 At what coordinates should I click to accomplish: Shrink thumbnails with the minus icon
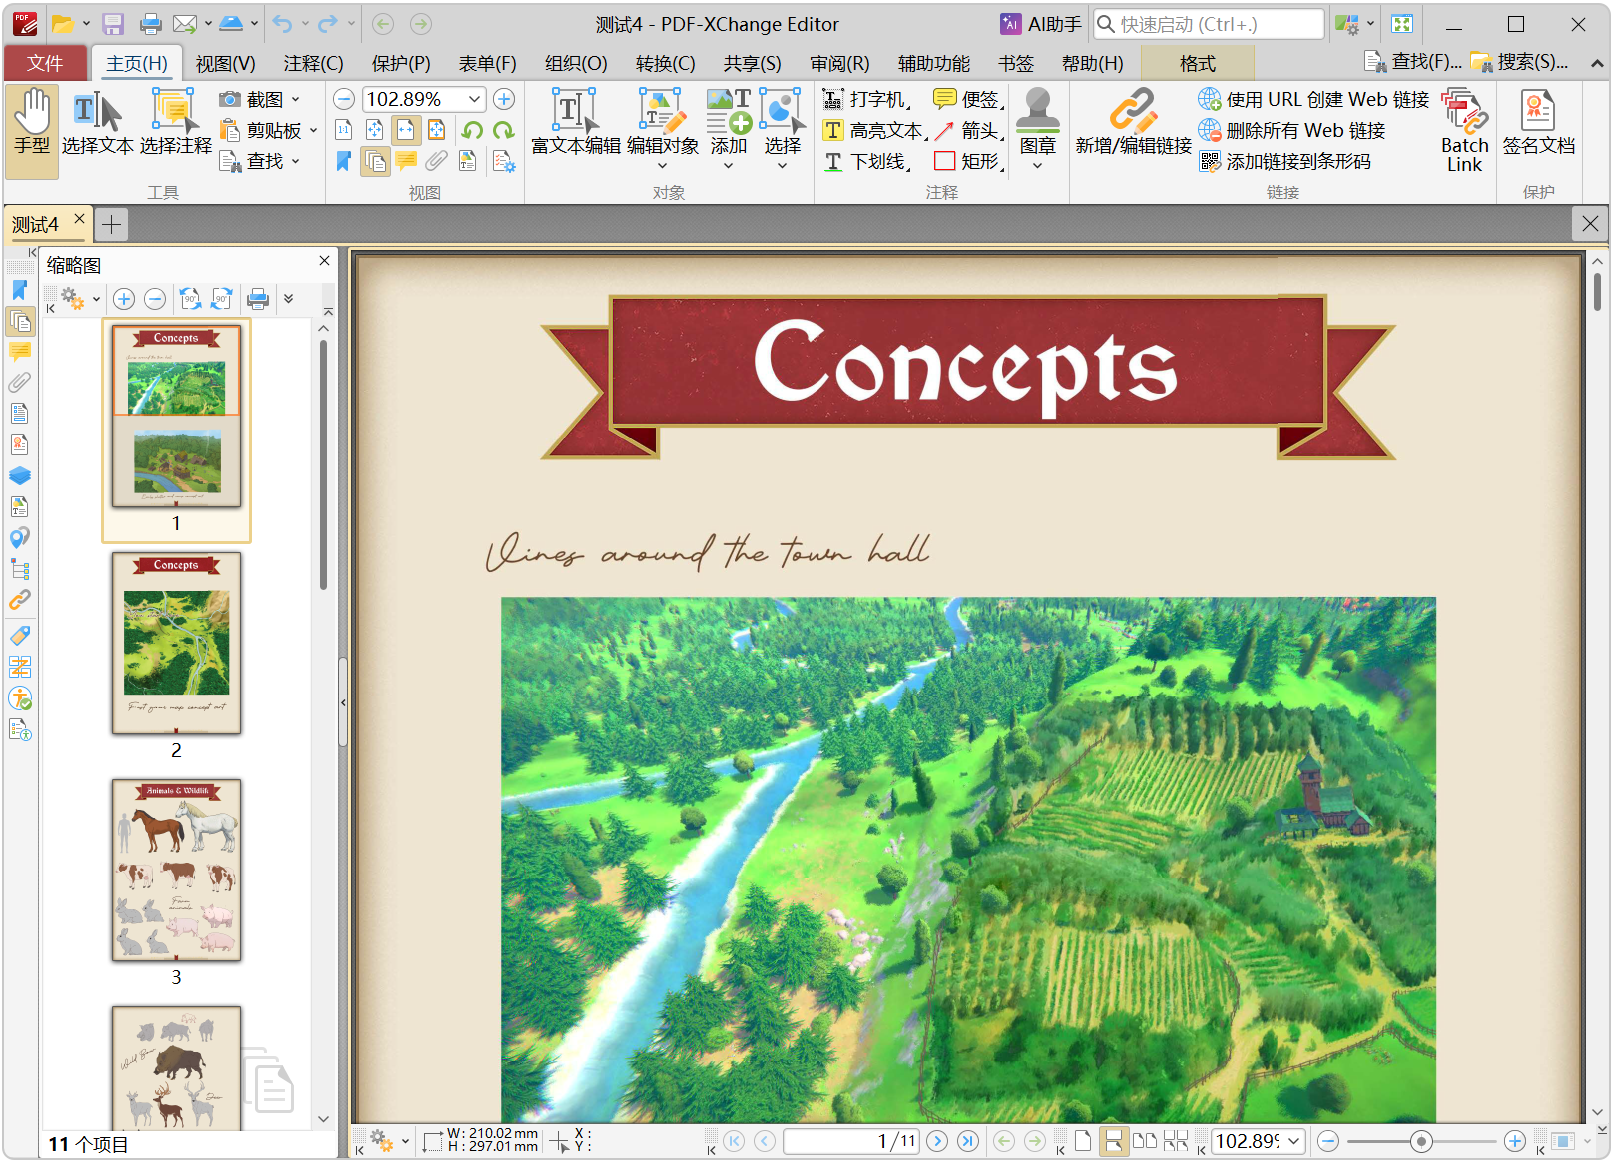pyautogui.click(x=155, y=298)
